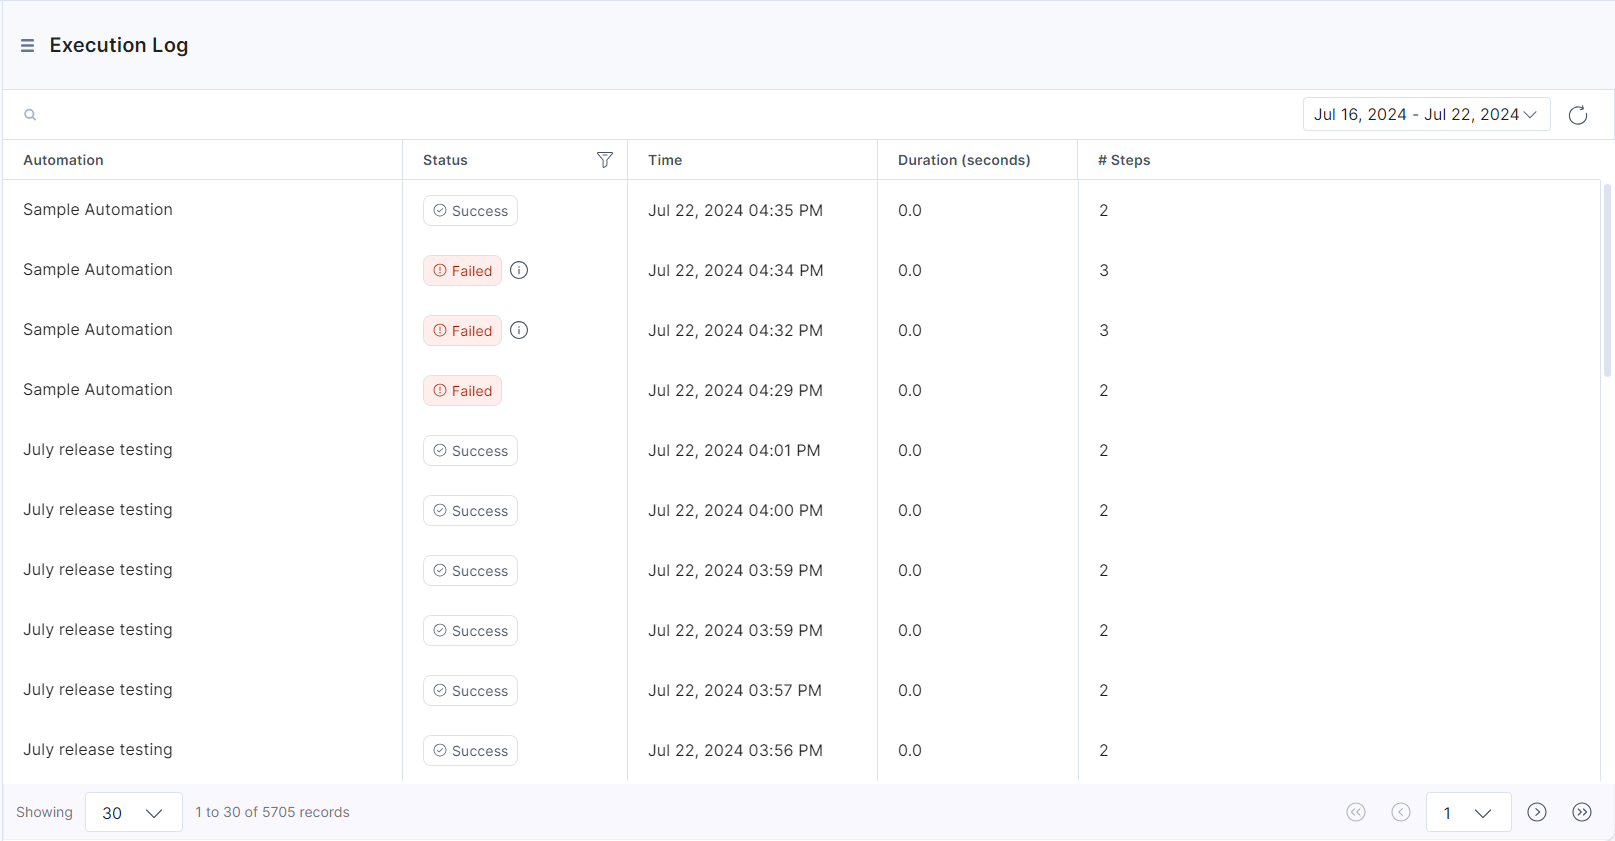Expand the rows-per-page dropdown showing 30
Image resolution: width=1615 pixels, height=841 pixels.
coord(133,812)
